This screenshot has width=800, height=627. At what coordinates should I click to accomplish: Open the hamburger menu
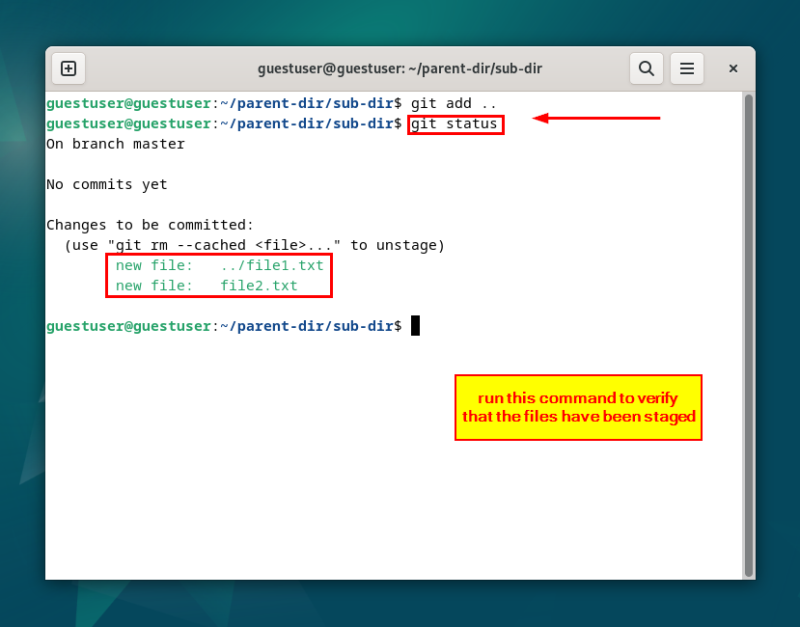pos(687,68)
